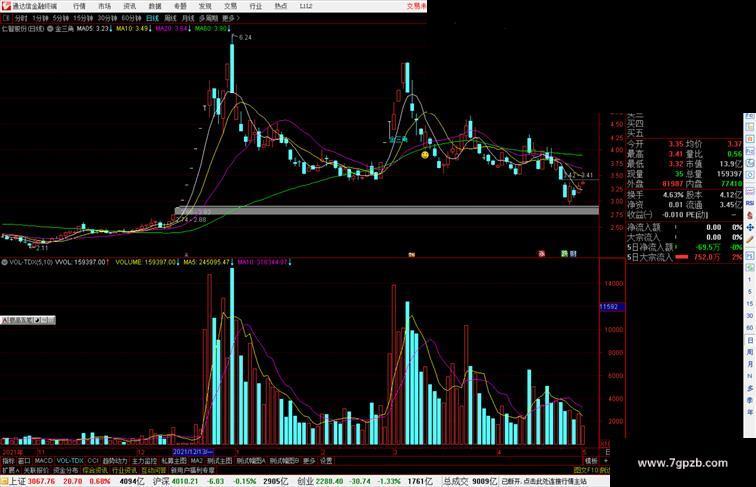Image resolution: width=756 pixels, height=487 pixels.
Task: Select the VOL-TDX indicator tab
Action: click(x=70, y=461)
